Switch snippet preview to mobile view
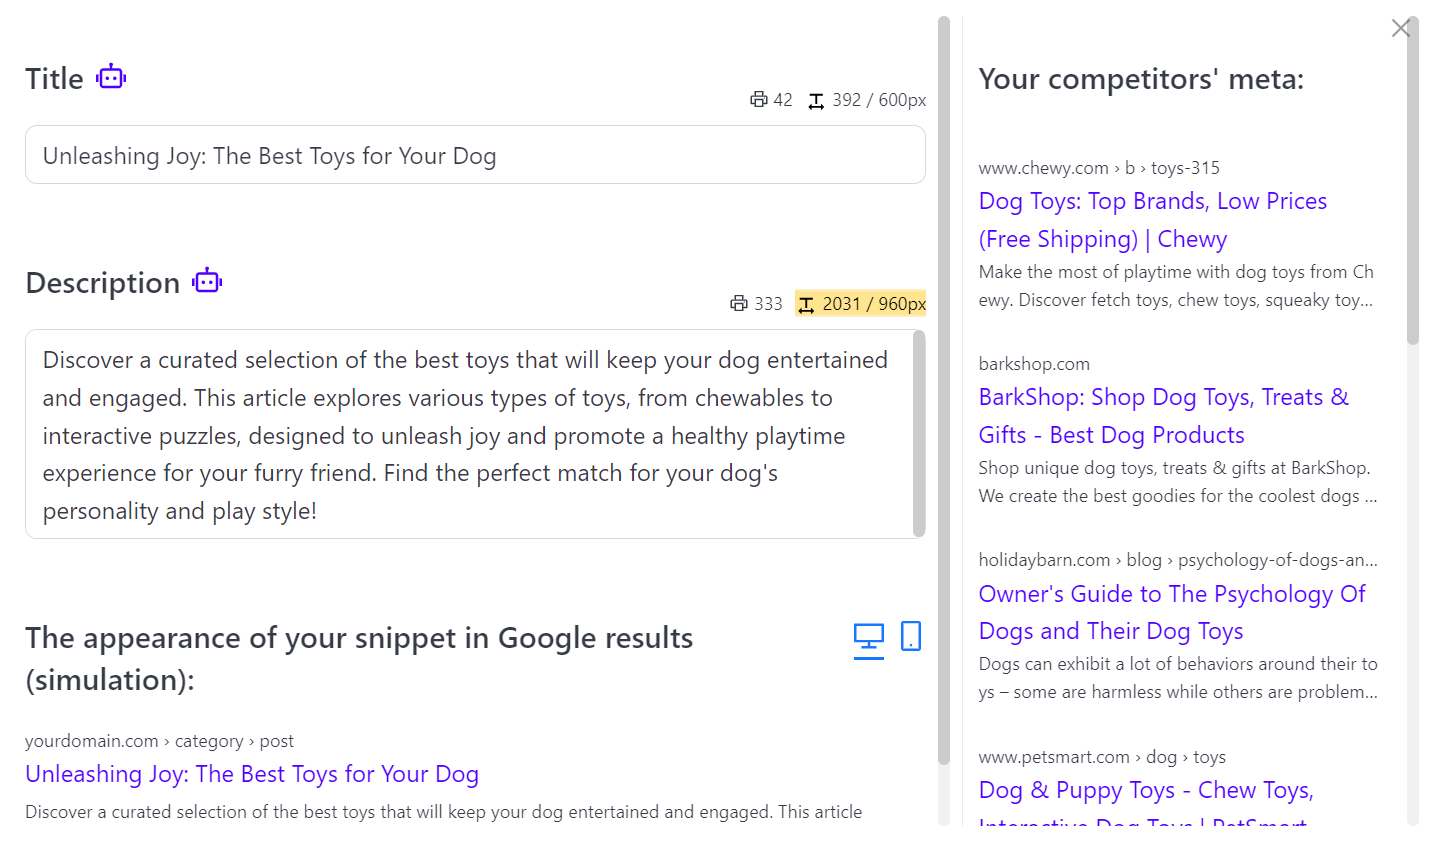The height and width of the screenshot is (859, 1436). point(910,636)
